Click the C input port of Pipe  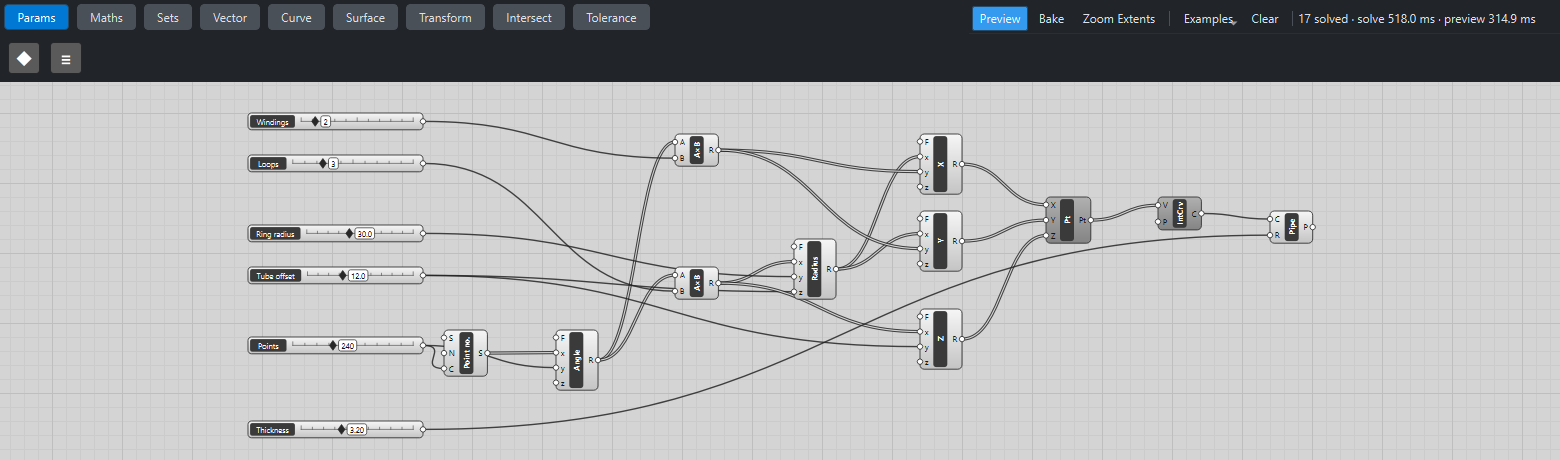[x=1270, y=219]
